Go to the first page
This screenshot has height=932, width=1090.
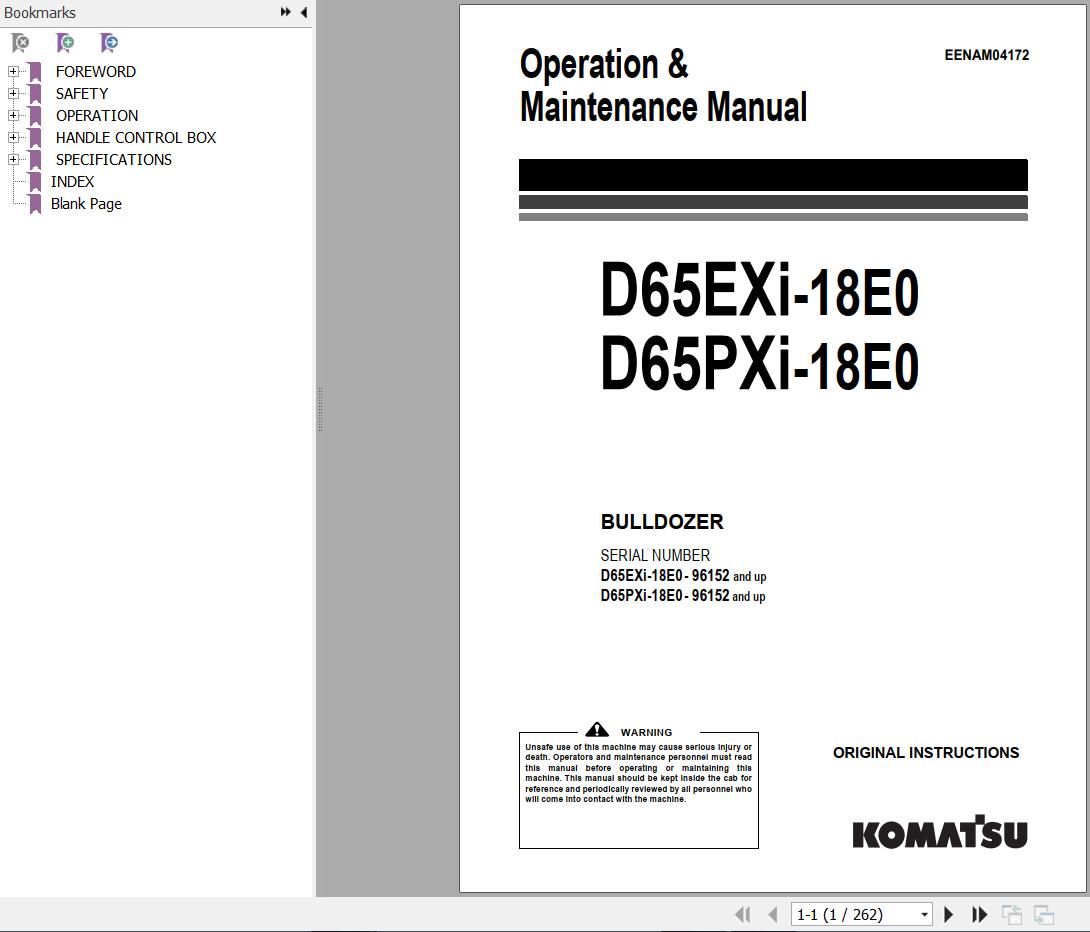(x=742, y=915)
